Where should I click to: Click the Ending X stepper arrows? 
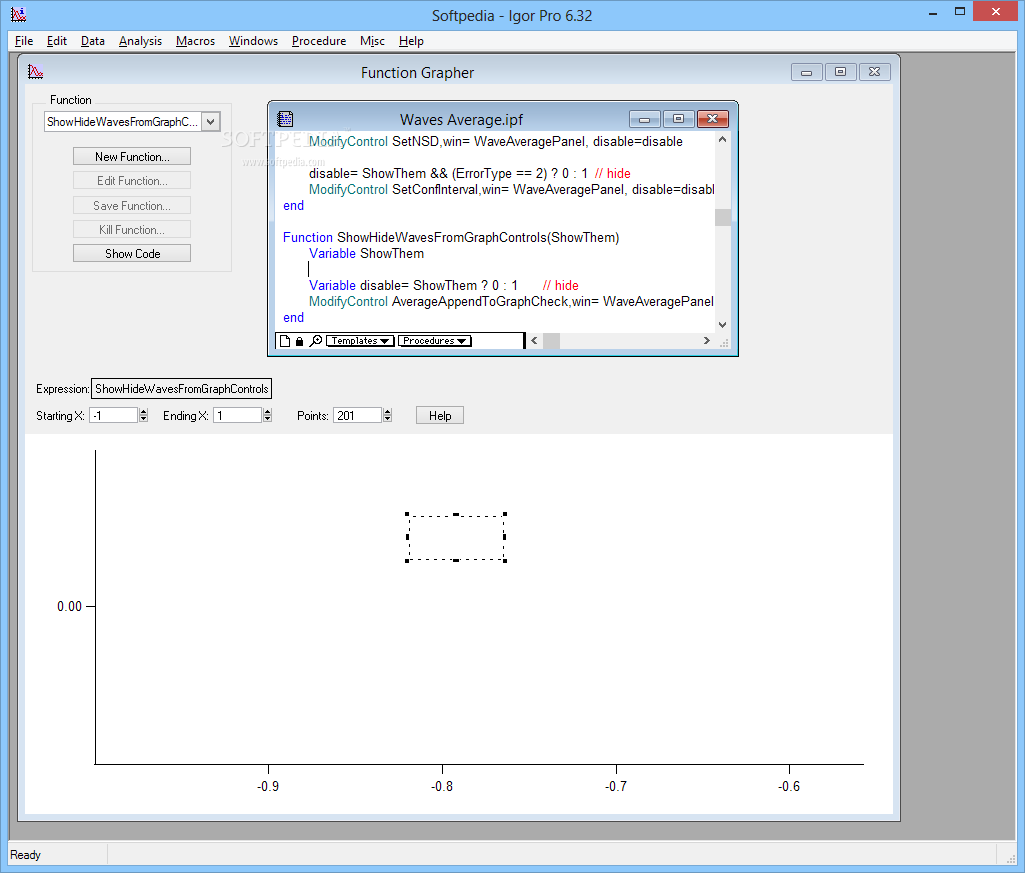click(x=267, y=415)
